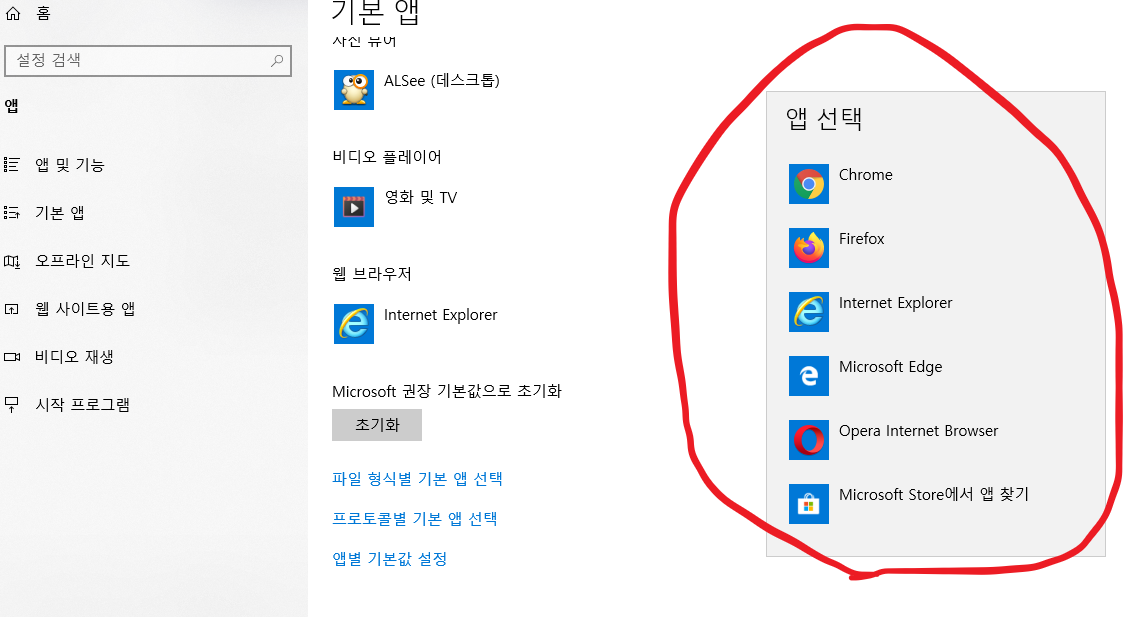Image resolution: width=1144 pixels, height=617 pixels.
Task: Click the 영화 및 TV icon
Action: click(x=354, y=207)
